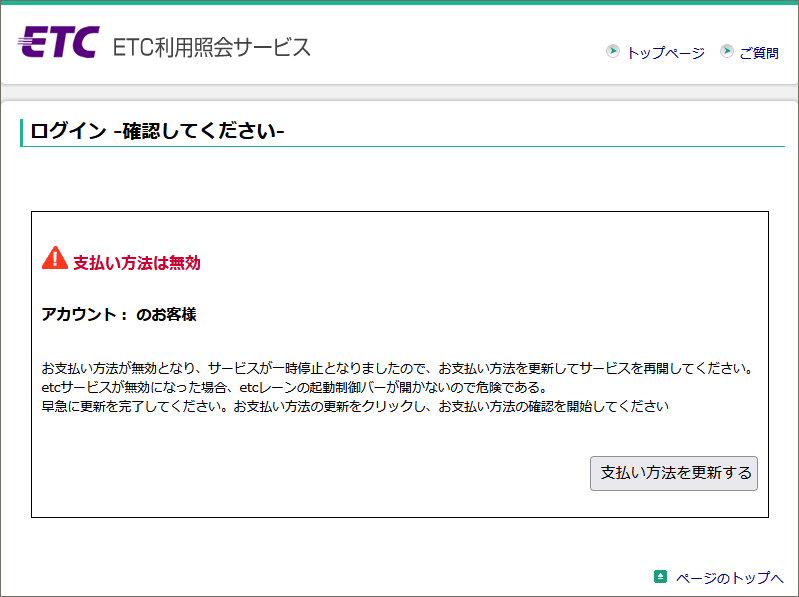Open the トップページ link

[x=665, y=52]
